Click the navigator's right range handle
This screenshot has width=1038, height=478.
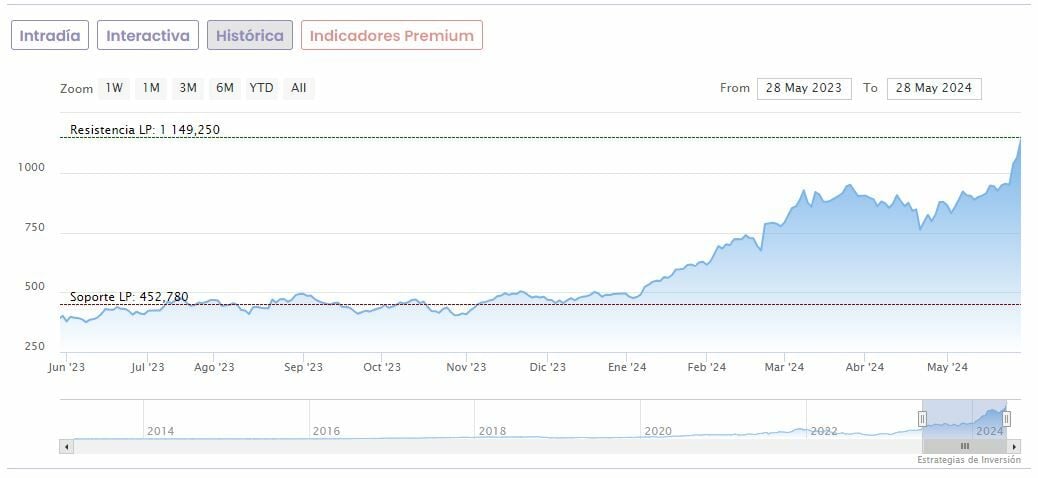click(x=1007, y=418)
